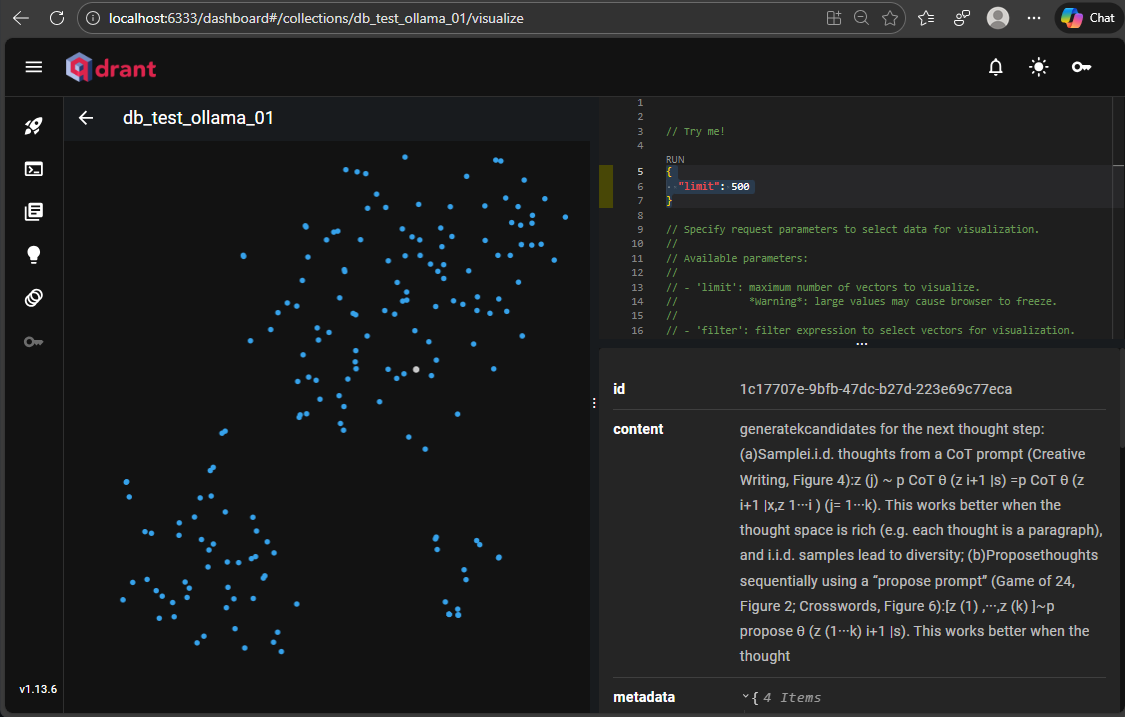Open the API key icon in header
1125x717 pixels.
pyautogui.click(x=1081, y=67)
